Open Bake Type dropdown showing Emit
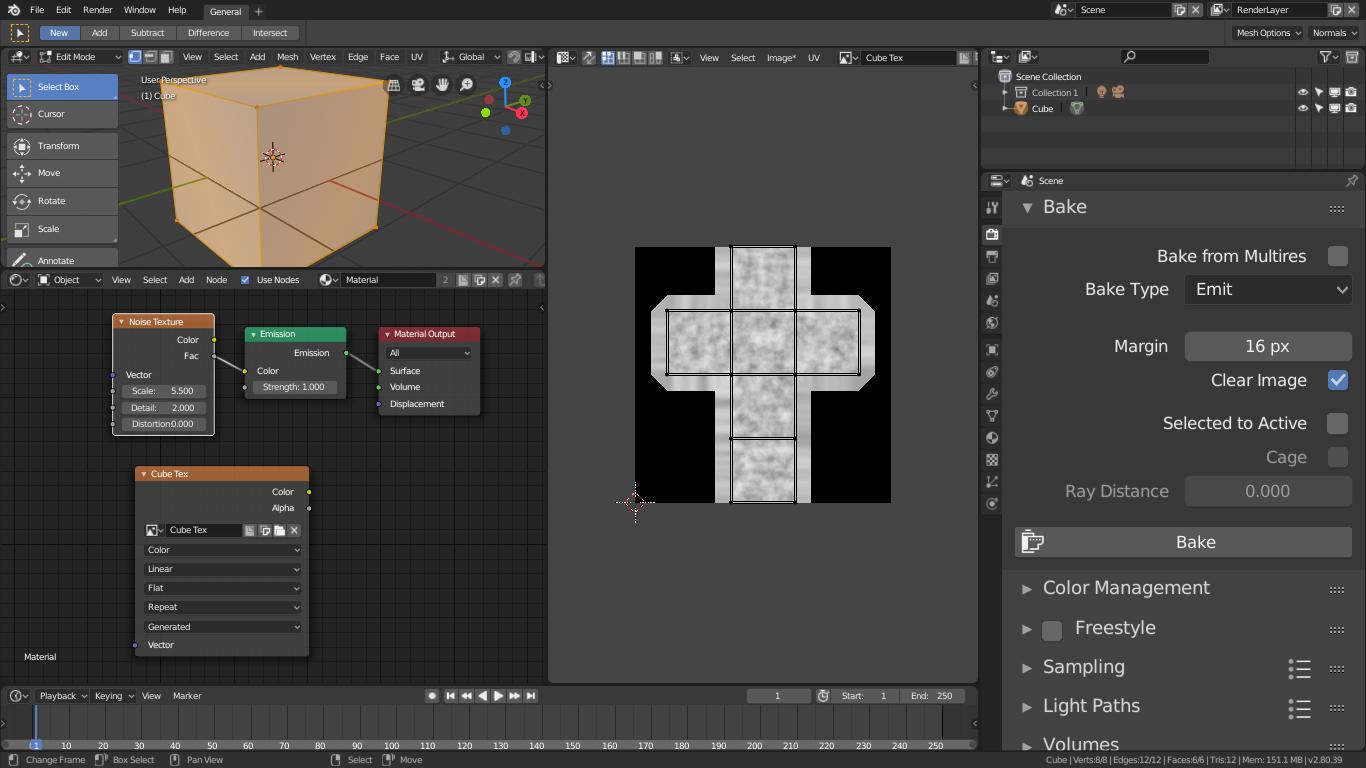The width and height of the screenshot is (1366, 768). click(1268, 289)
